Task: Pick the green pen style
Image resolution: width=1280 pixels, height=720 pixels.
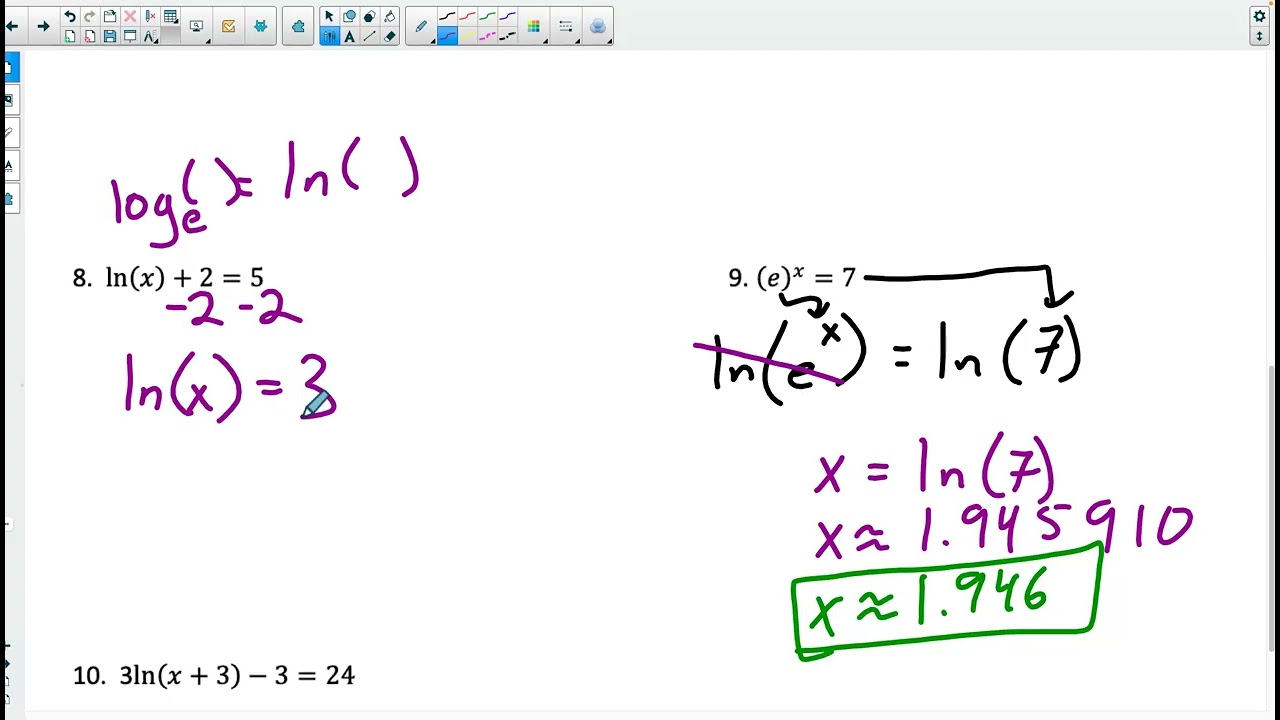Action: [487, 17]
